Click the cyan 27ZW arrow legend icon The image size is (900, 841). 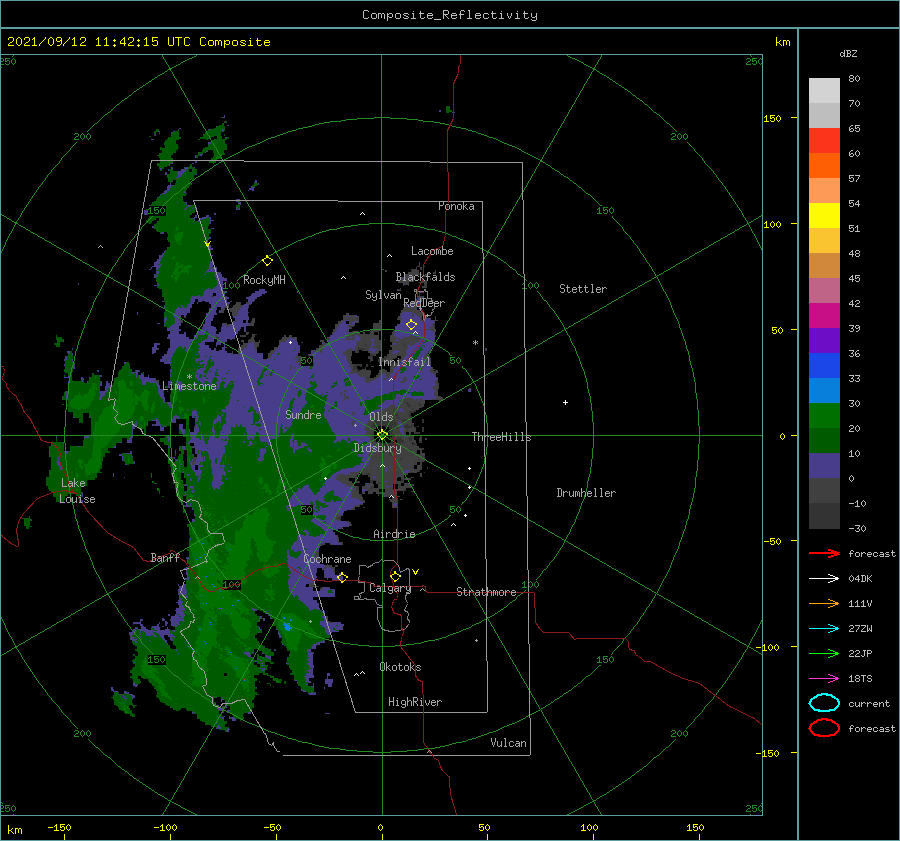click(824, 629)
